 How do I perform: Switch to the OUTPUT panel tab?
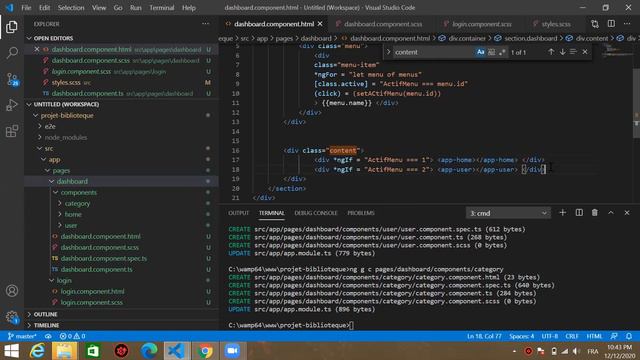tap(239, 213)
